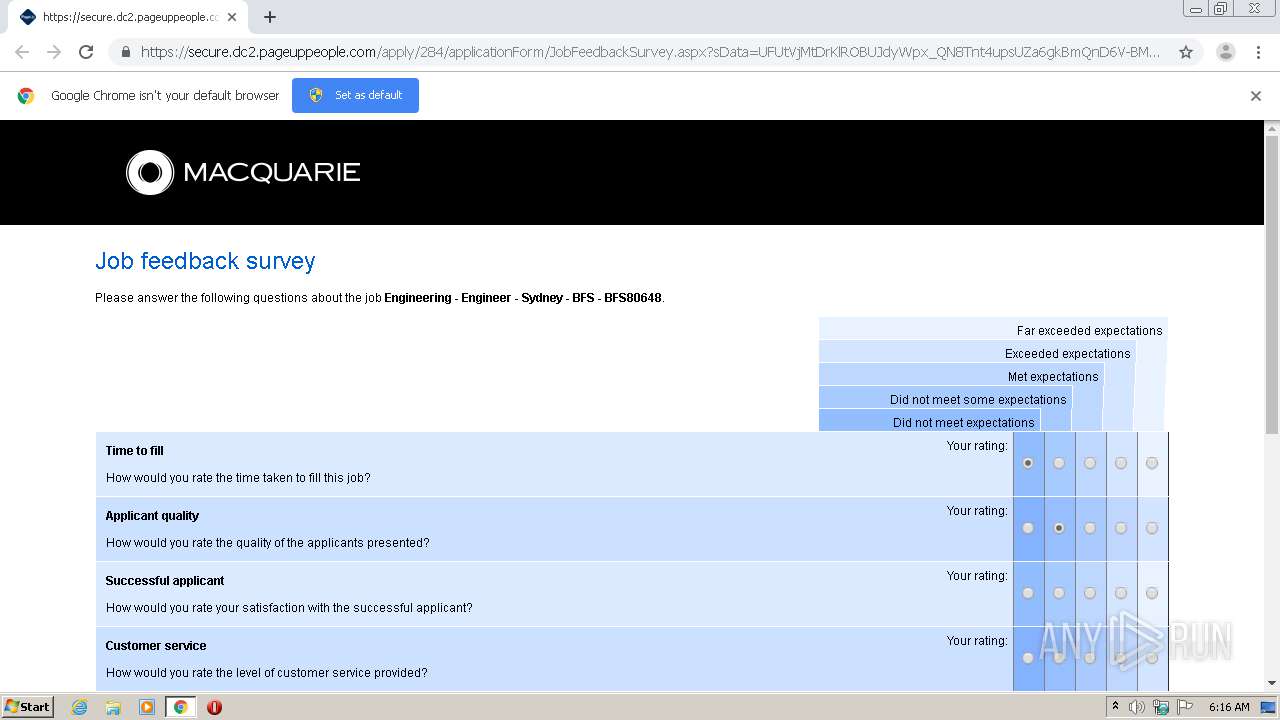Open the Chrome three-dot menu
The image size is (1280, 720).
1258,52
